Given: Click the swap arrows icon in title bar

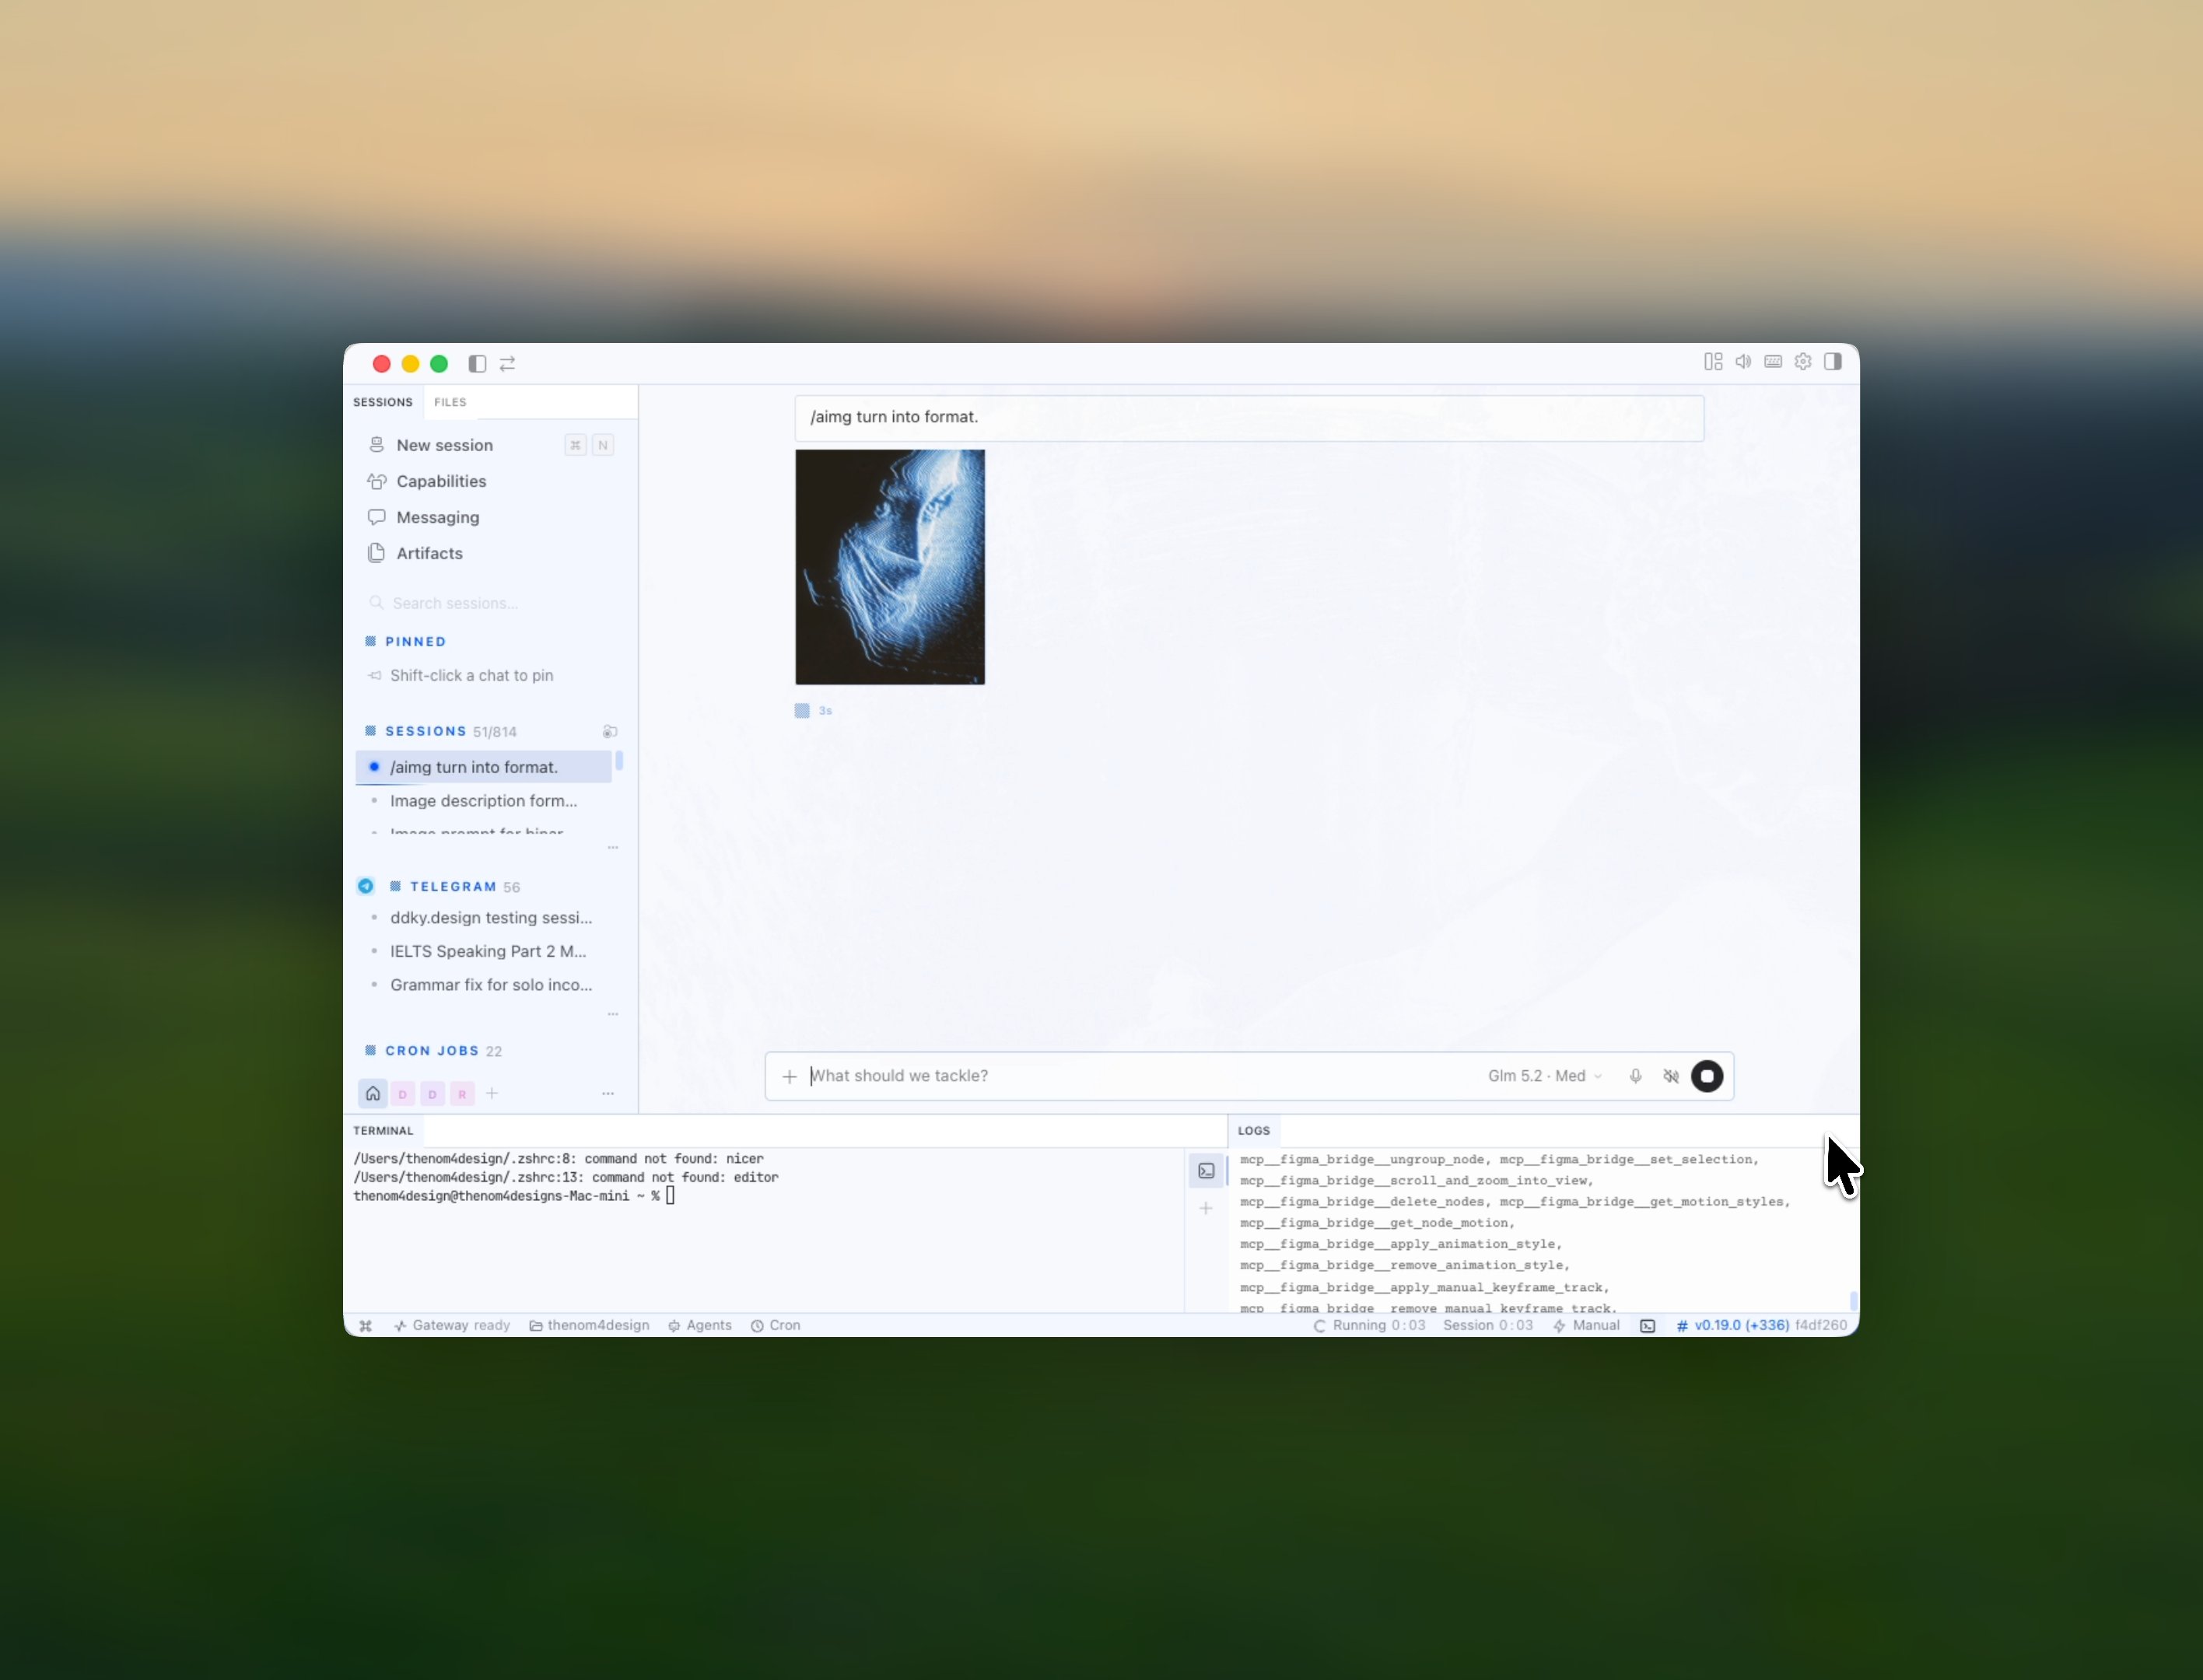Looking at the screenshot, I should 507,364.
